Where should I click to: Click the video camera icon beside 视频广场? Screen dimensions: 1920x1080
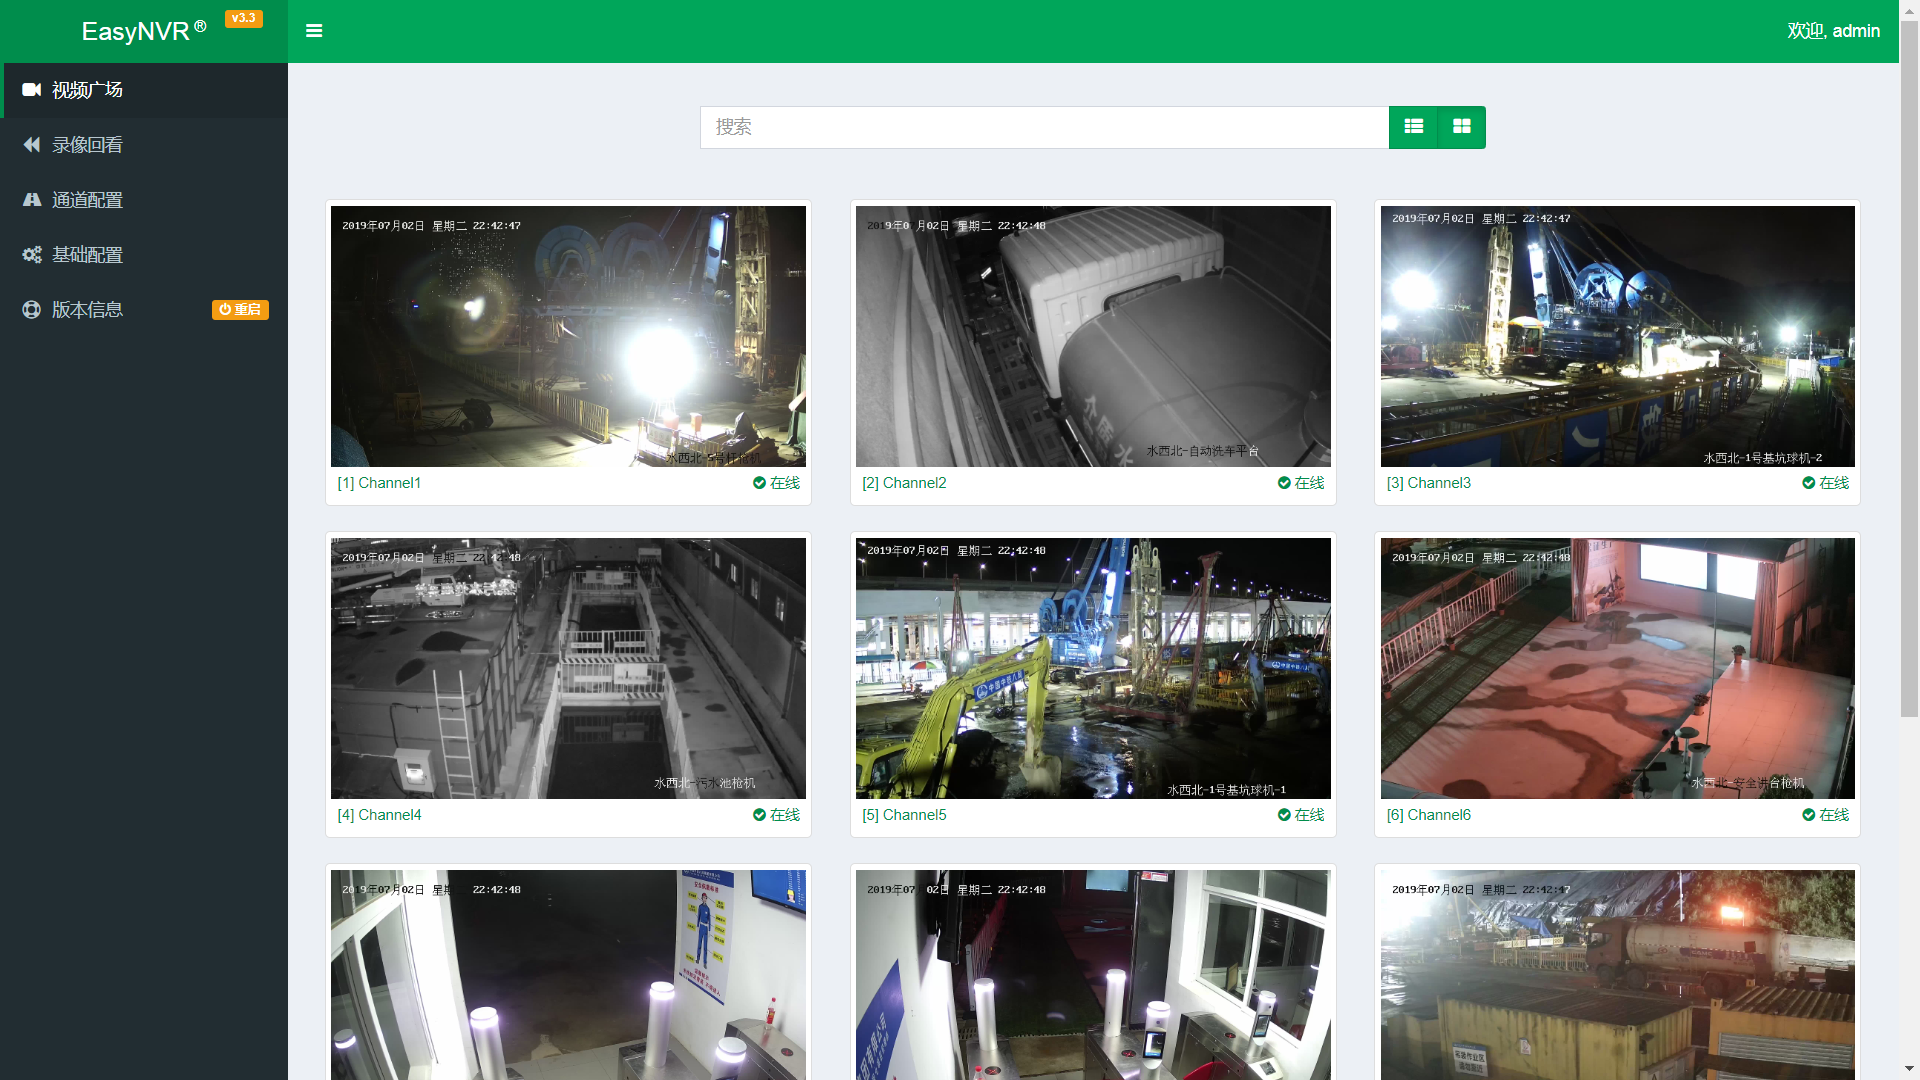pyautogui.click(x=31, y=90)
